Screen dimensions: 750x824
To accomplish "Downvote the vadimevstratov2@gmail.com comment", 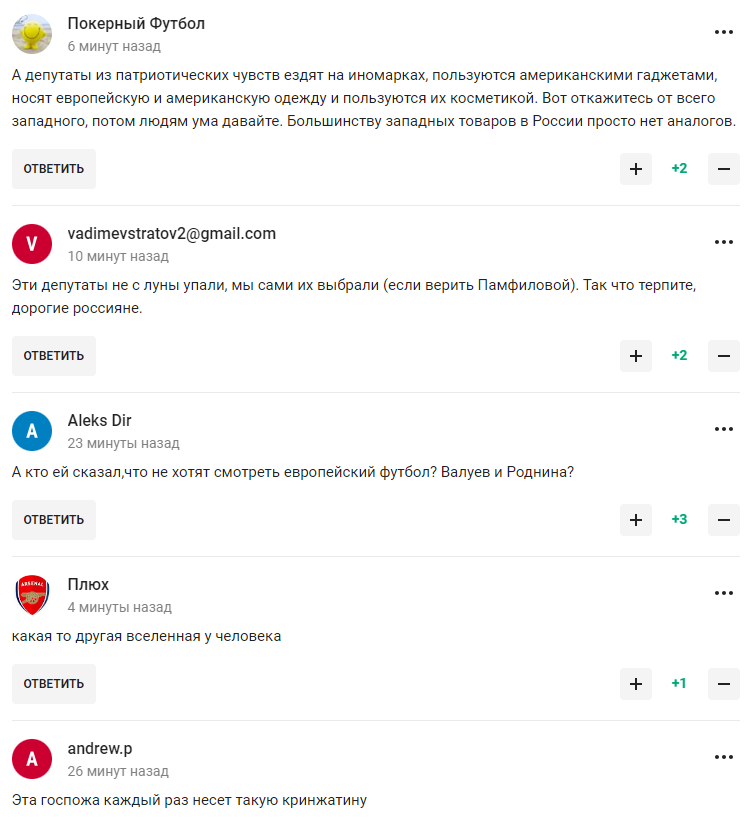I will pos(723,356).
